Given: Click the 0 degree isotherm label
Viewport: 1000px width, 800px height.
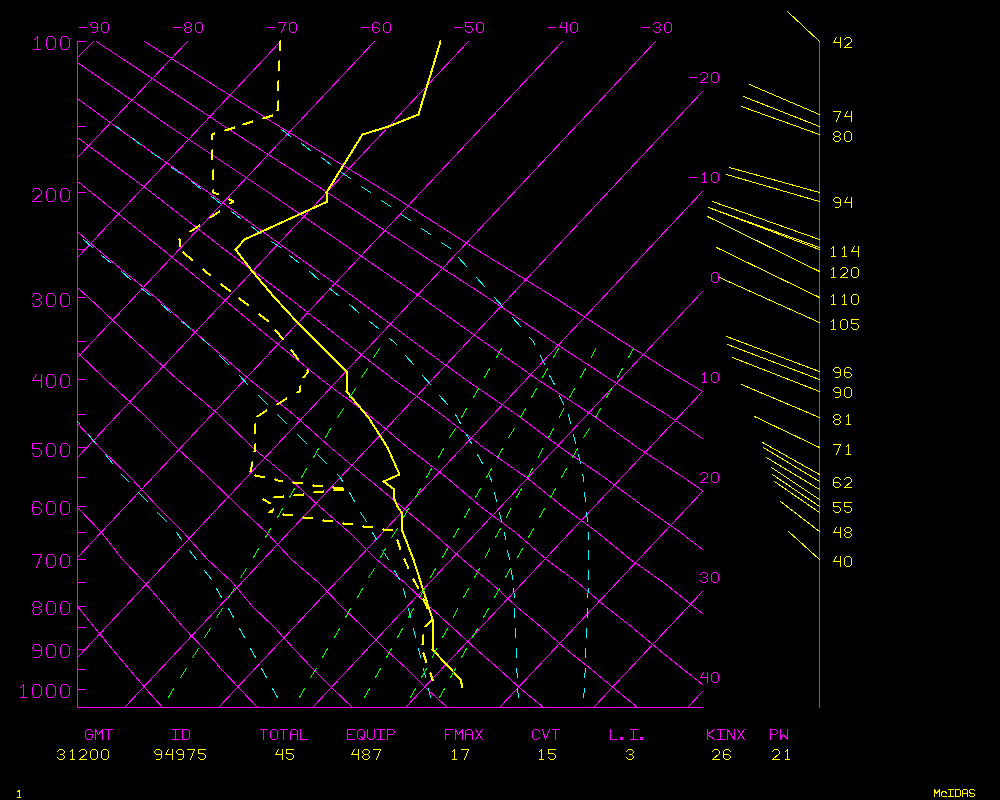Looking at the screenshot, I should coord(714,277).
